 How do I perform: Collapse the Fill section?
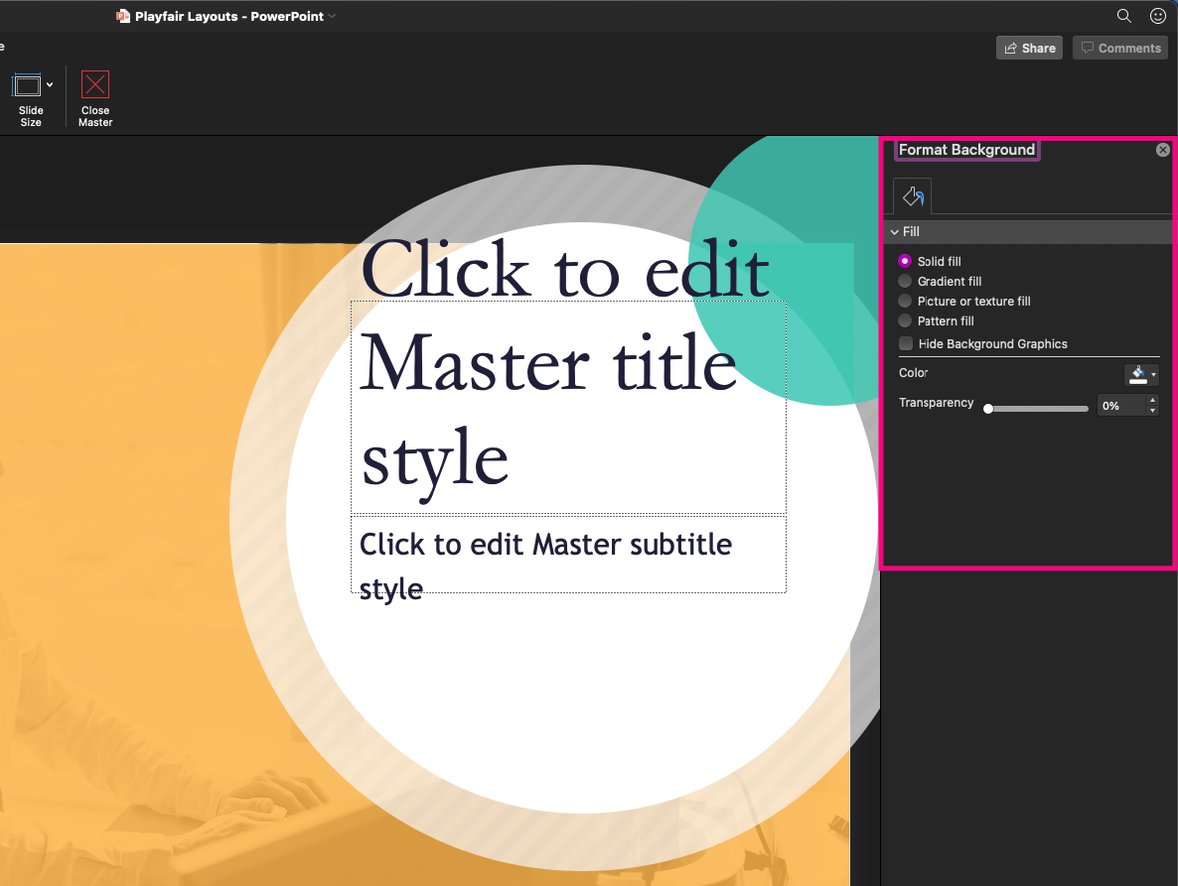(x=895, y=231)
